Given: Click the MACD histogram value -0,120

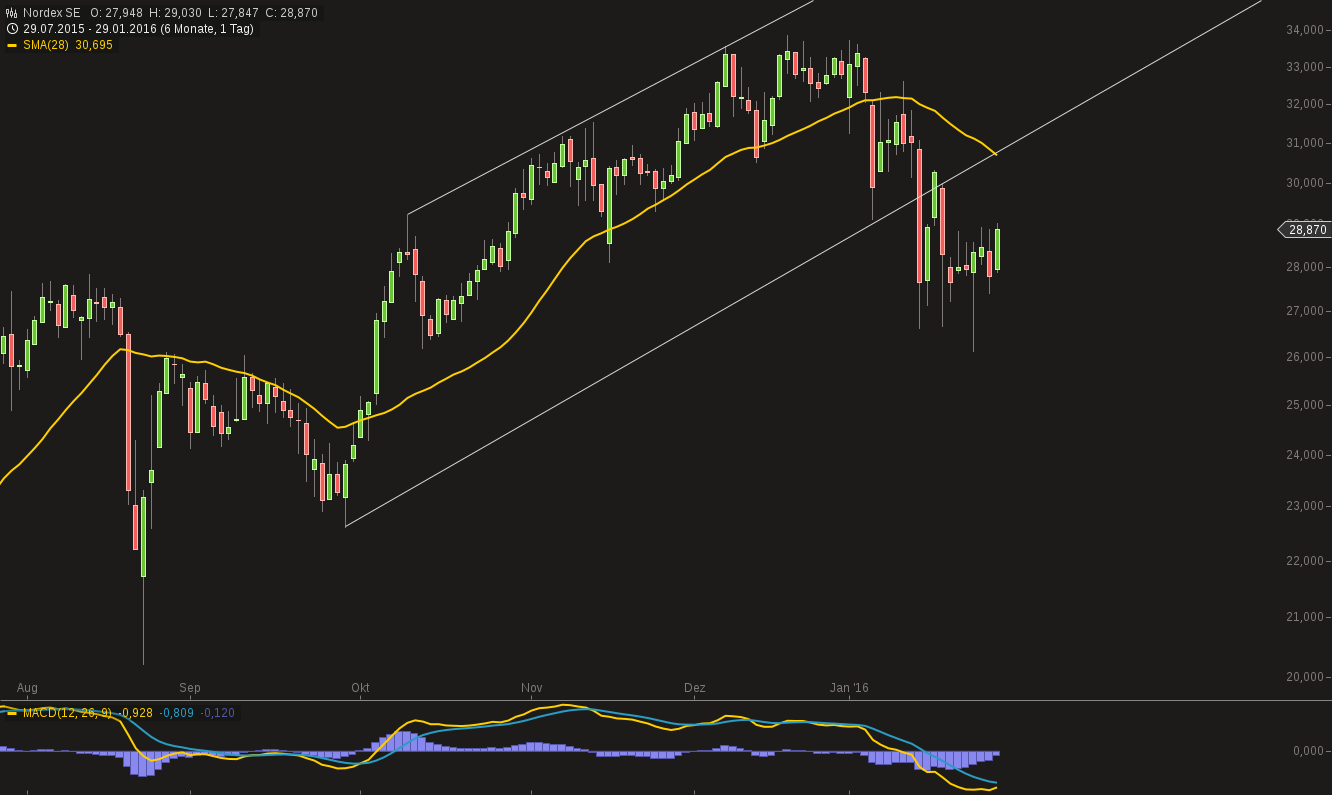Looking at the screenshot, I should point(218,713).
